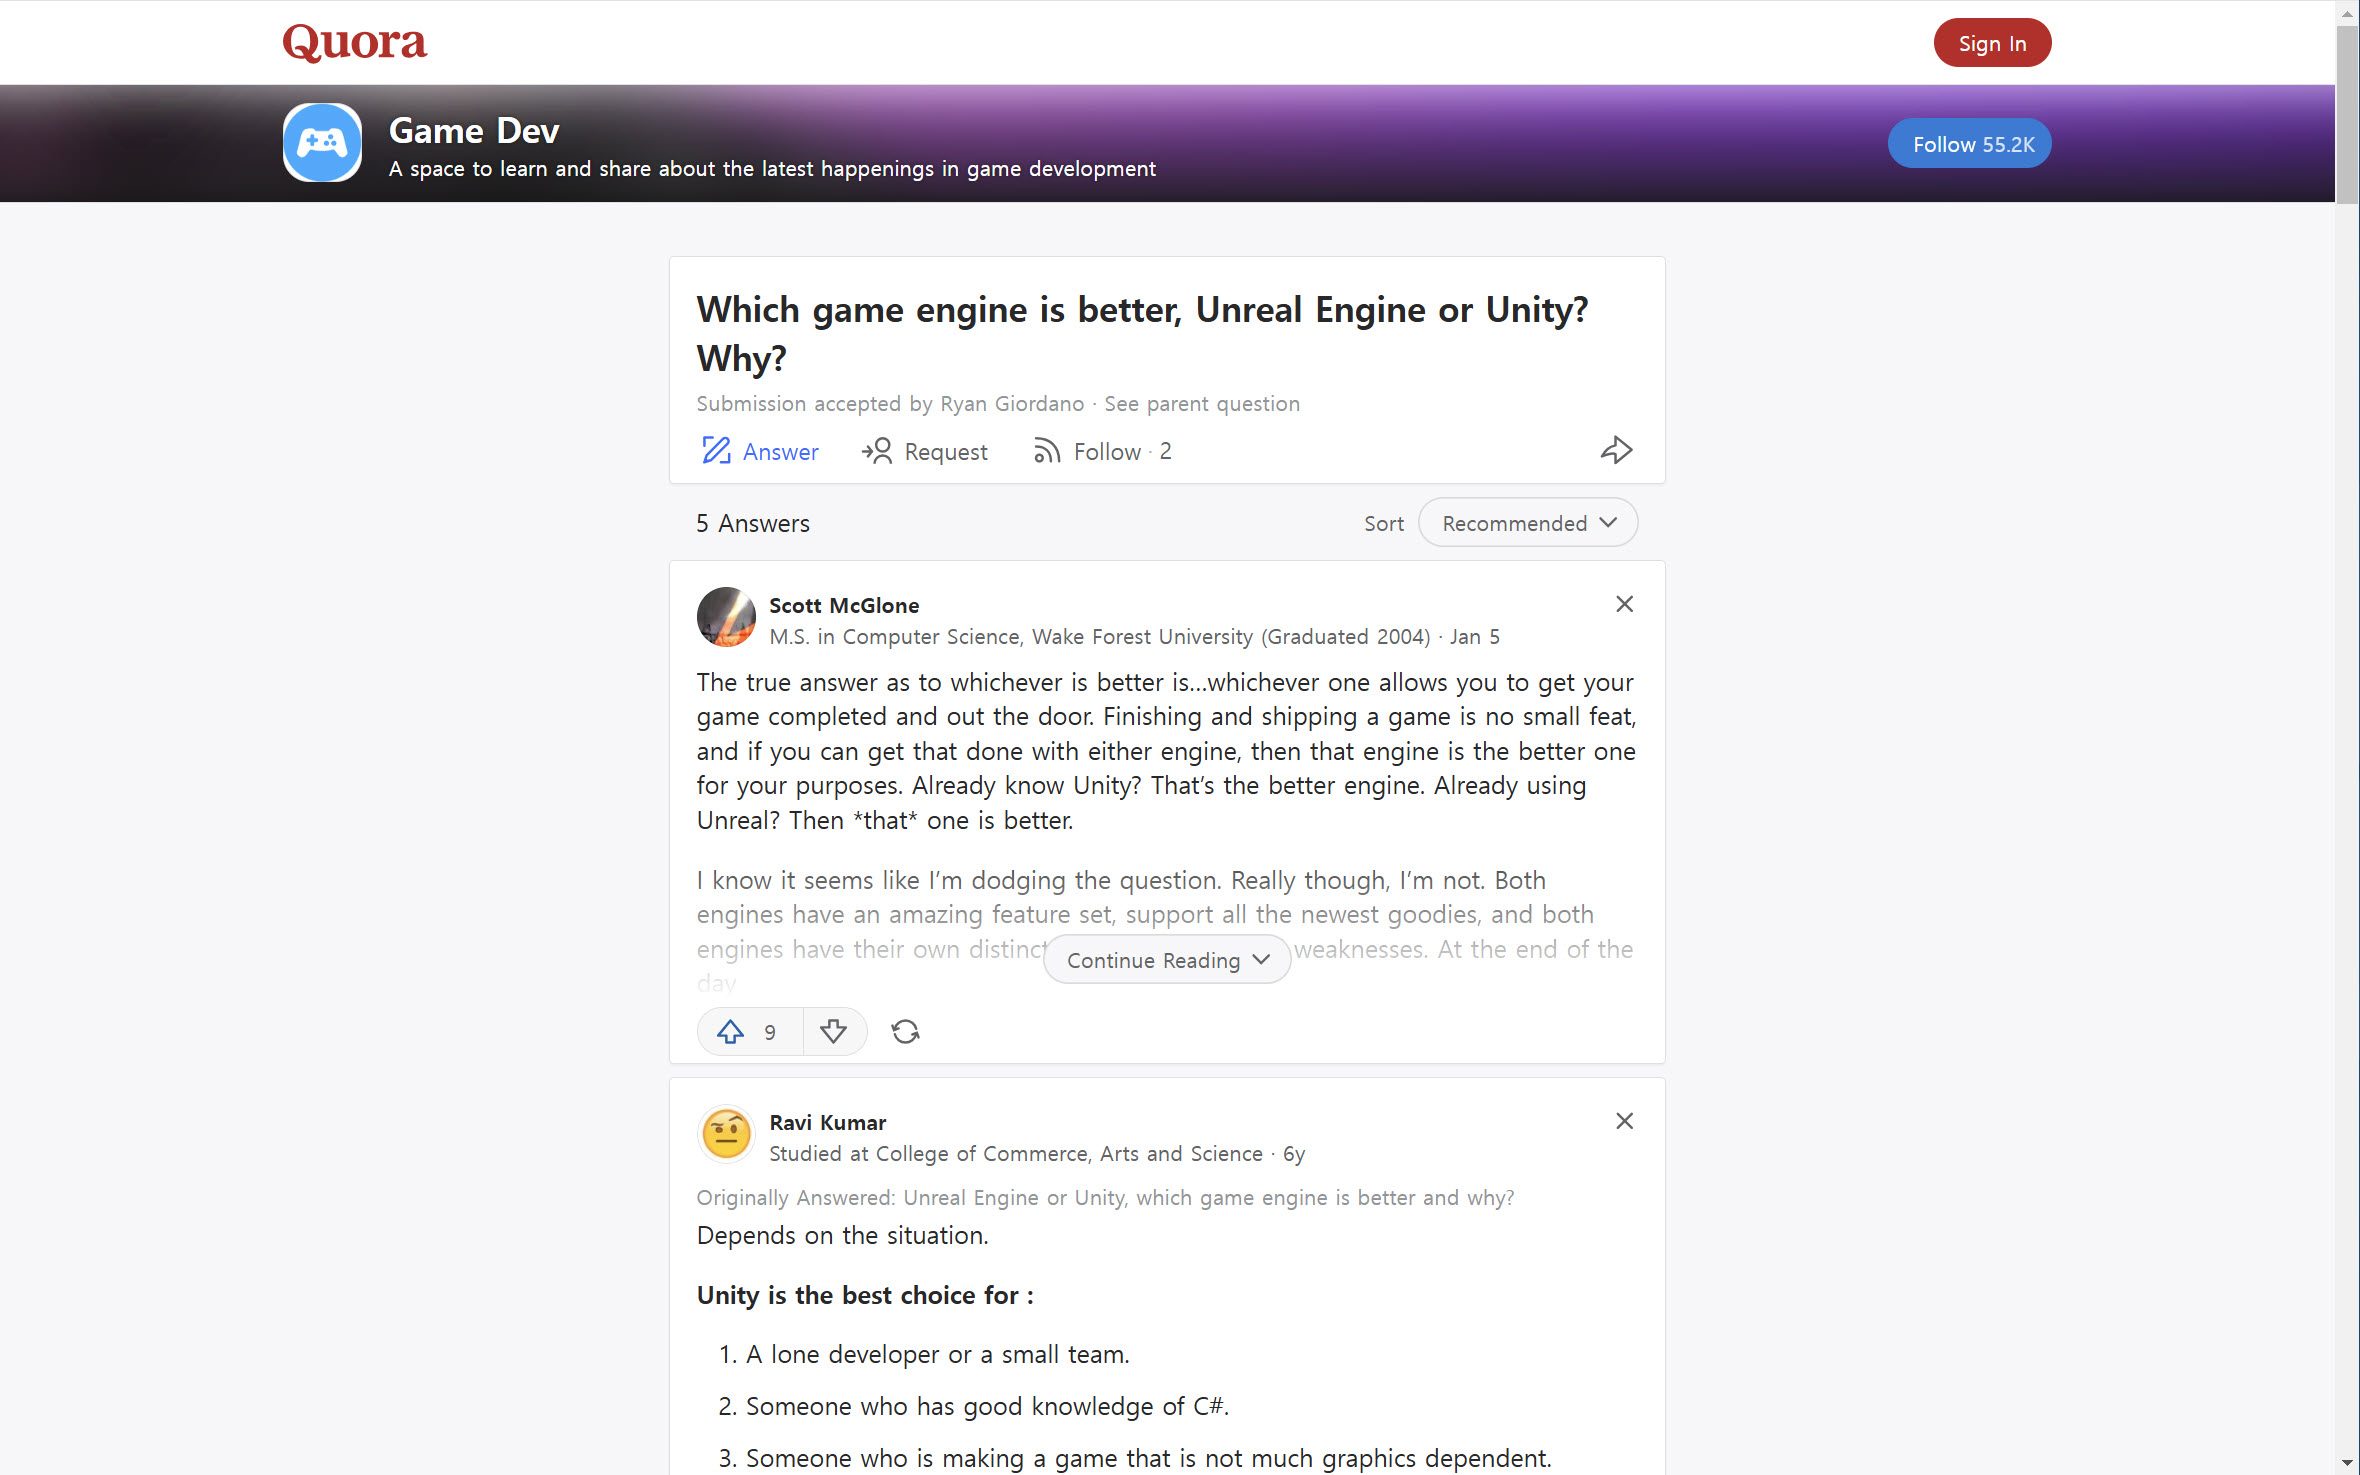Open the Recommended sort dropdown
Viewport: 2360px width, 1475px height.
coord(1527,523)
